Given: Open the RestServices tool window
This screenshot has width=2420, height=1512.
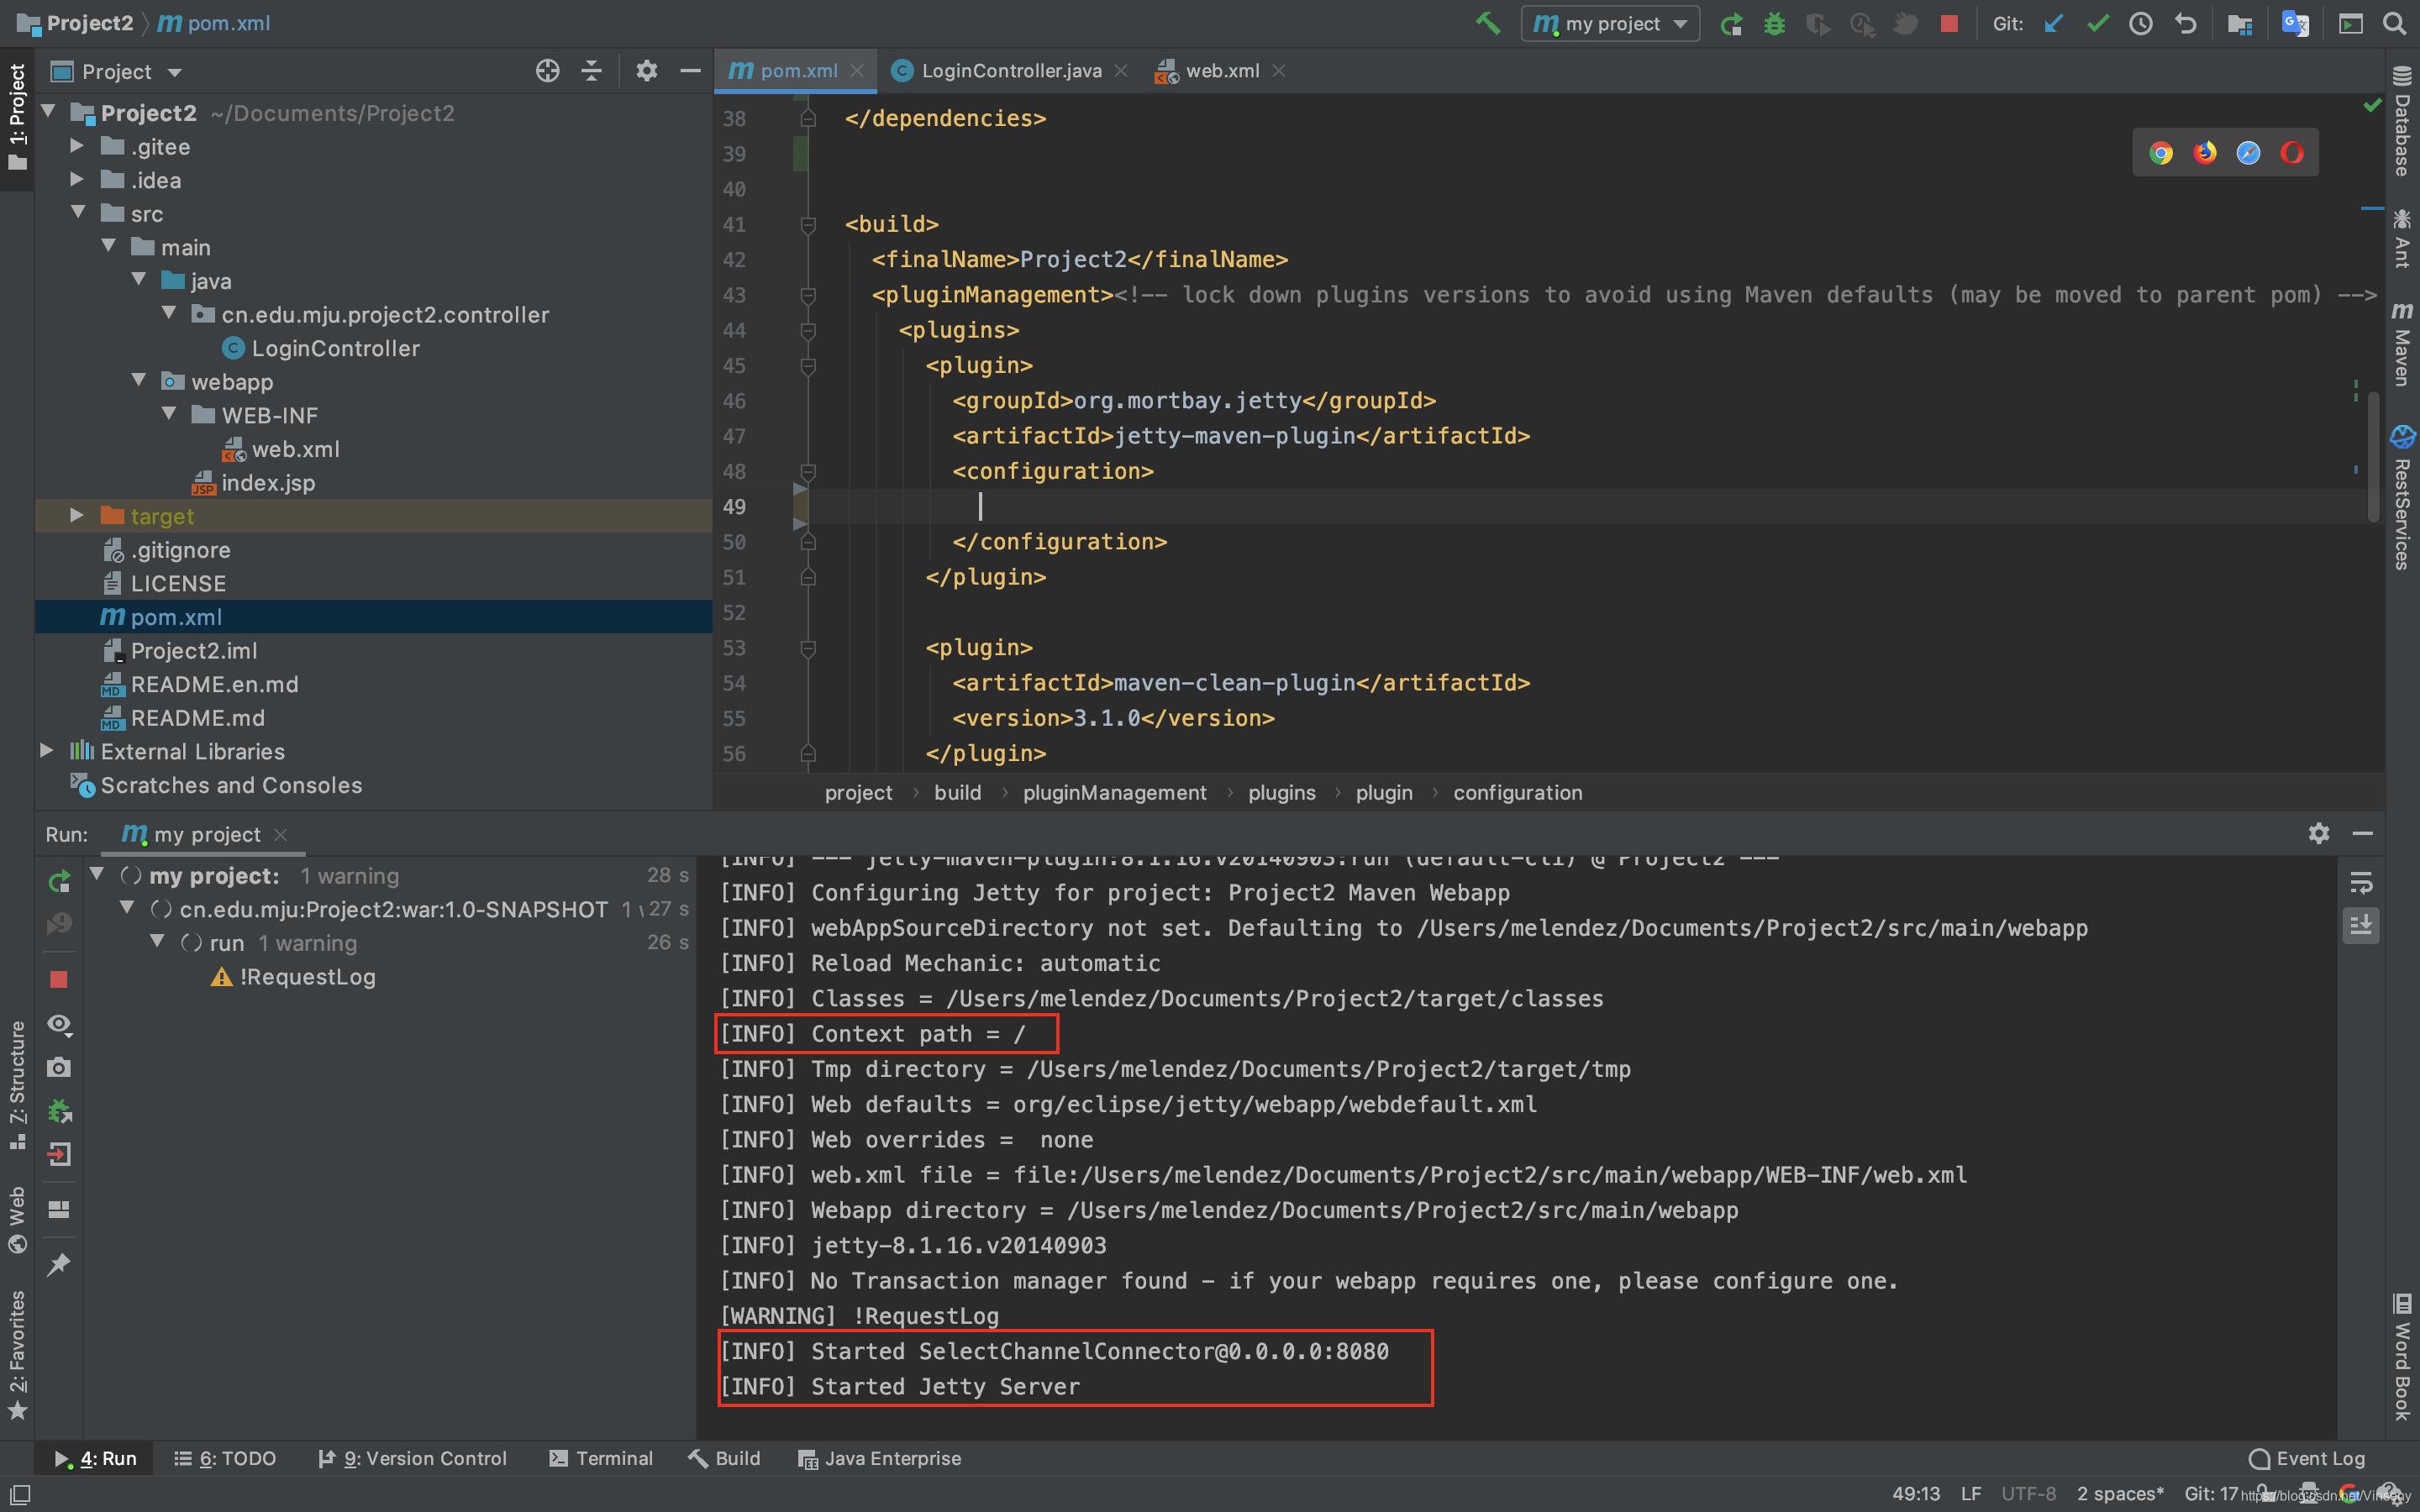Looking at the screenshot, I should point(2402,498).
